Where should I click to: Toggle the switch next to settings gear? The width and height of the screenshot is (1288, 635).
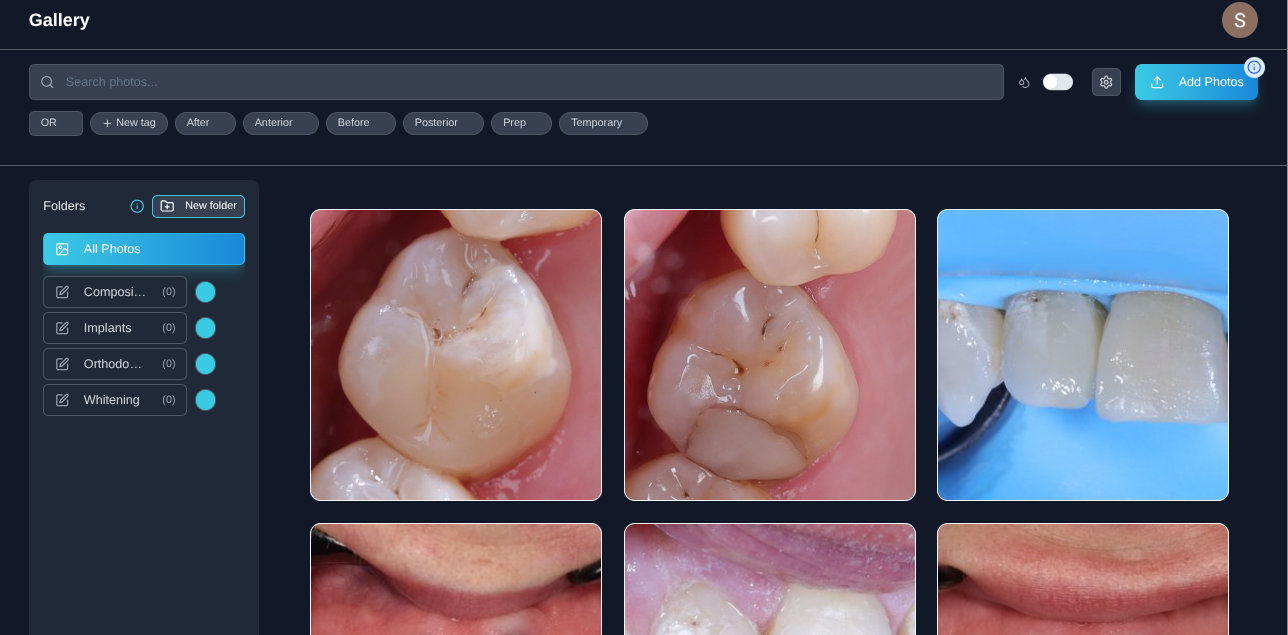tap(1057, 82)
